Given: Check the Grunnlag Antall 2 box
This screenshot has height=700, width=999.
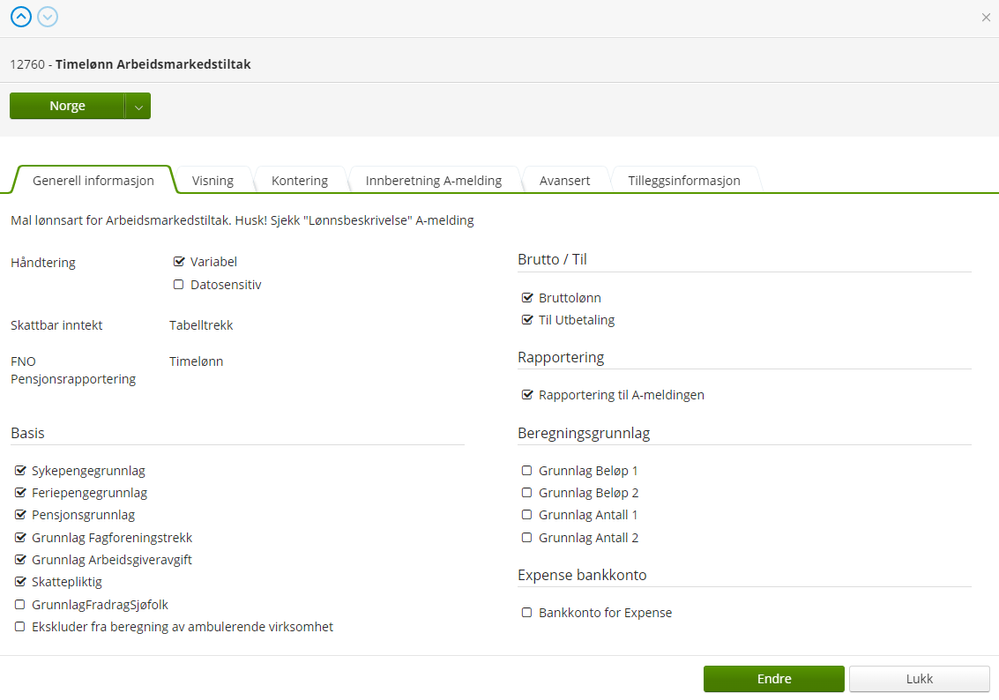Looking at the screenshot, I should pyautogui.click(x=527, y=538).
